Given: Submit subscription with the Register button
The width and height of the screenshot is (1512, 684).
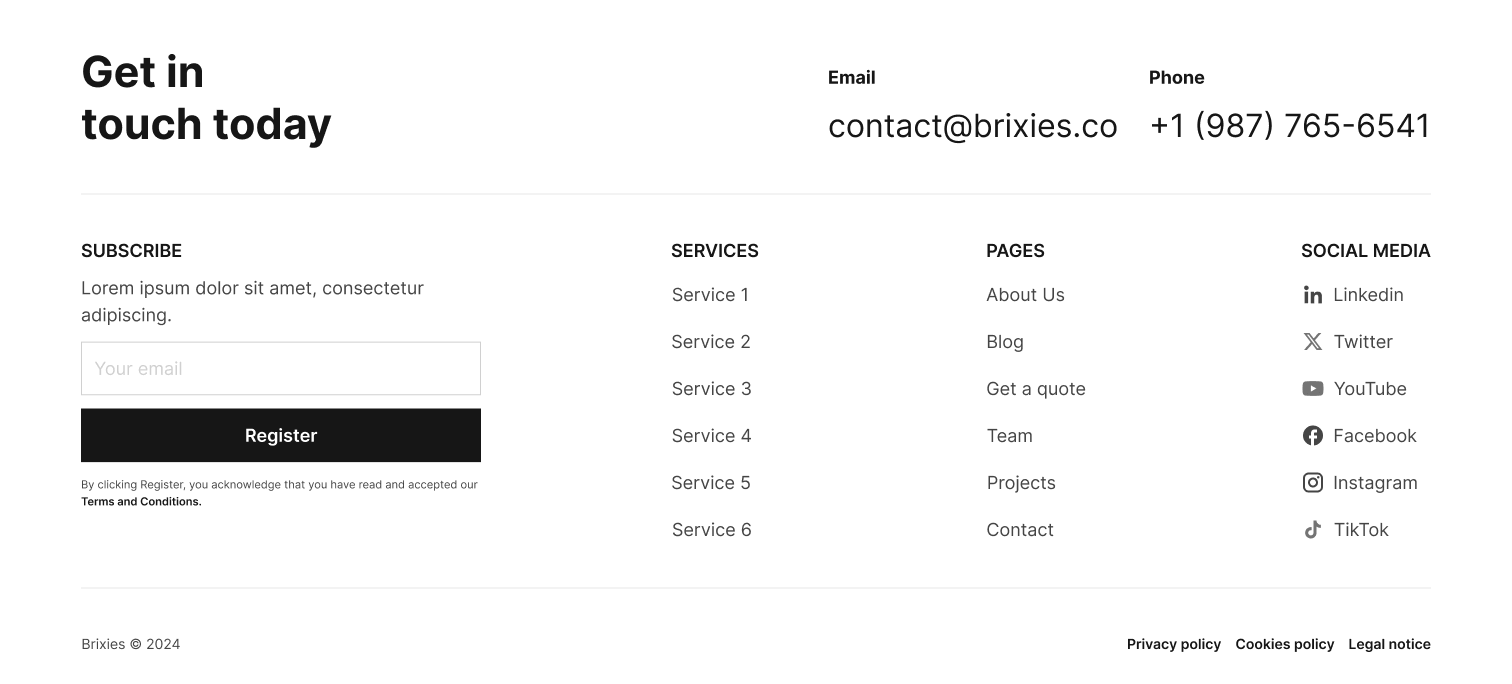Looking at the screenshot, I should pos(281,436).
